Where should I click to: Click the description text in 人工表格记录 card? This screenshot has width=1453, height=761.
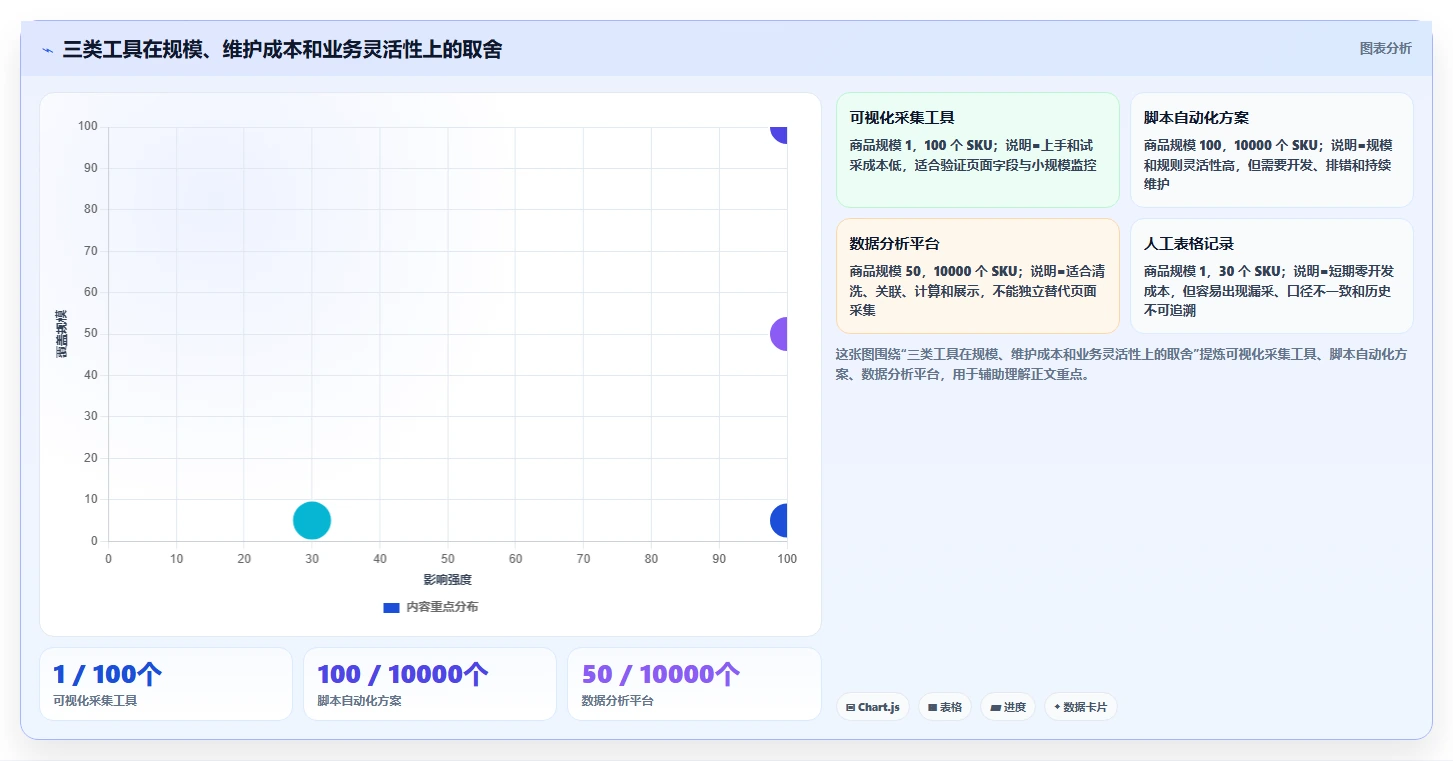(x=1269, y=290)
